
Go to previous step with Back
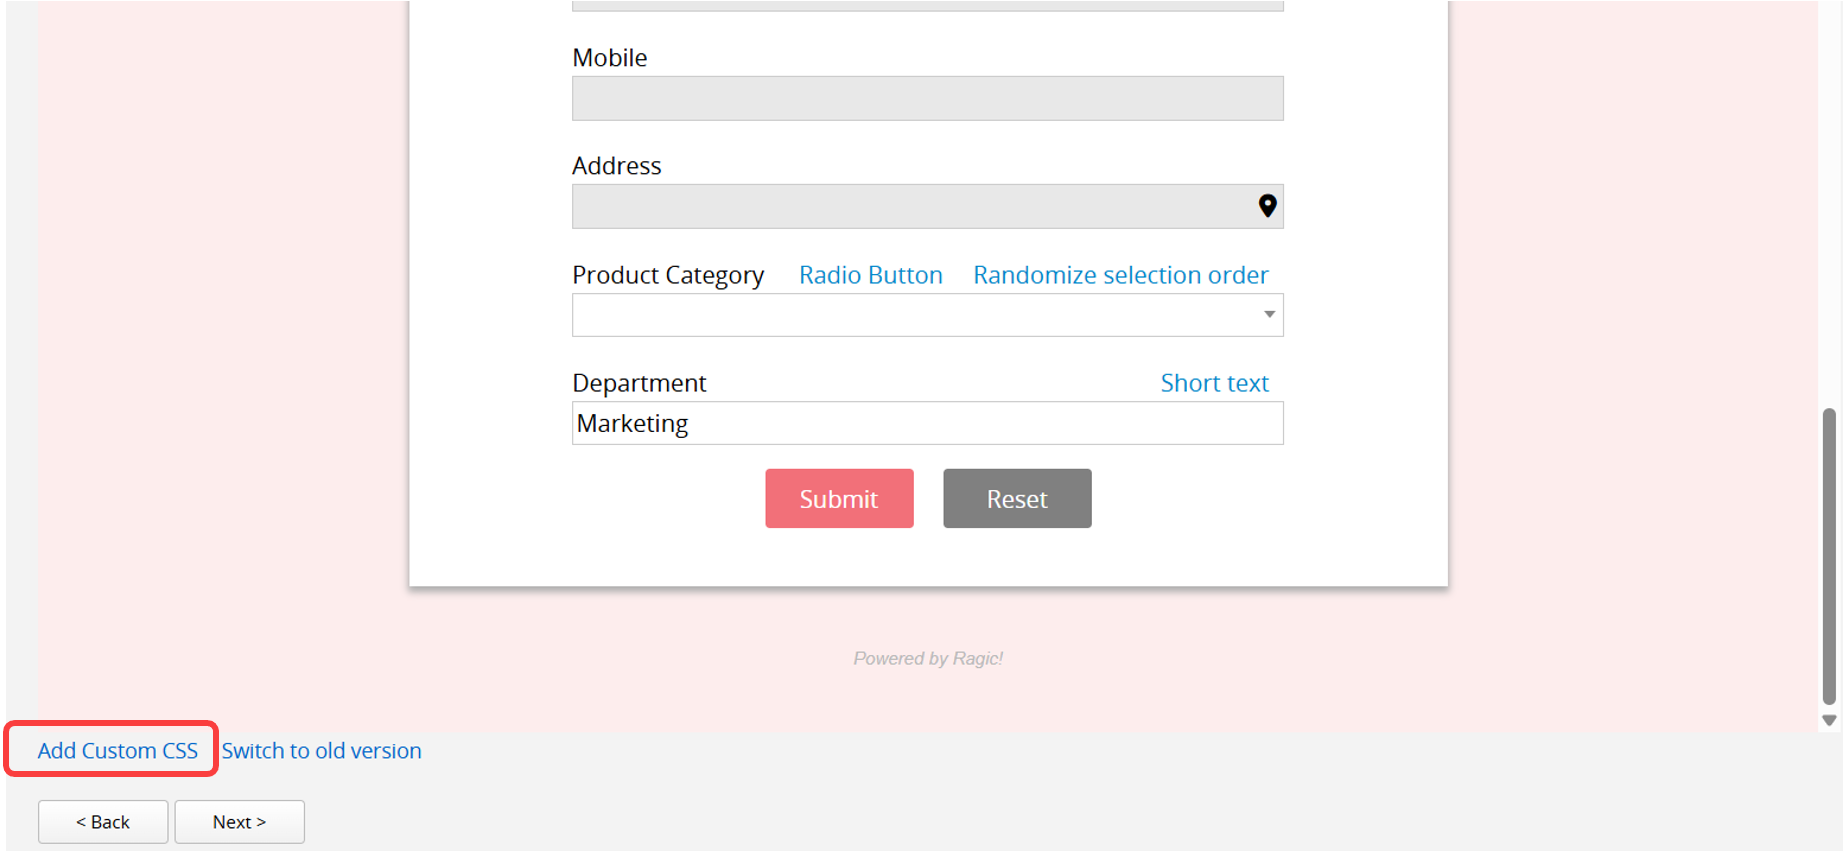(x=103, y=822)
